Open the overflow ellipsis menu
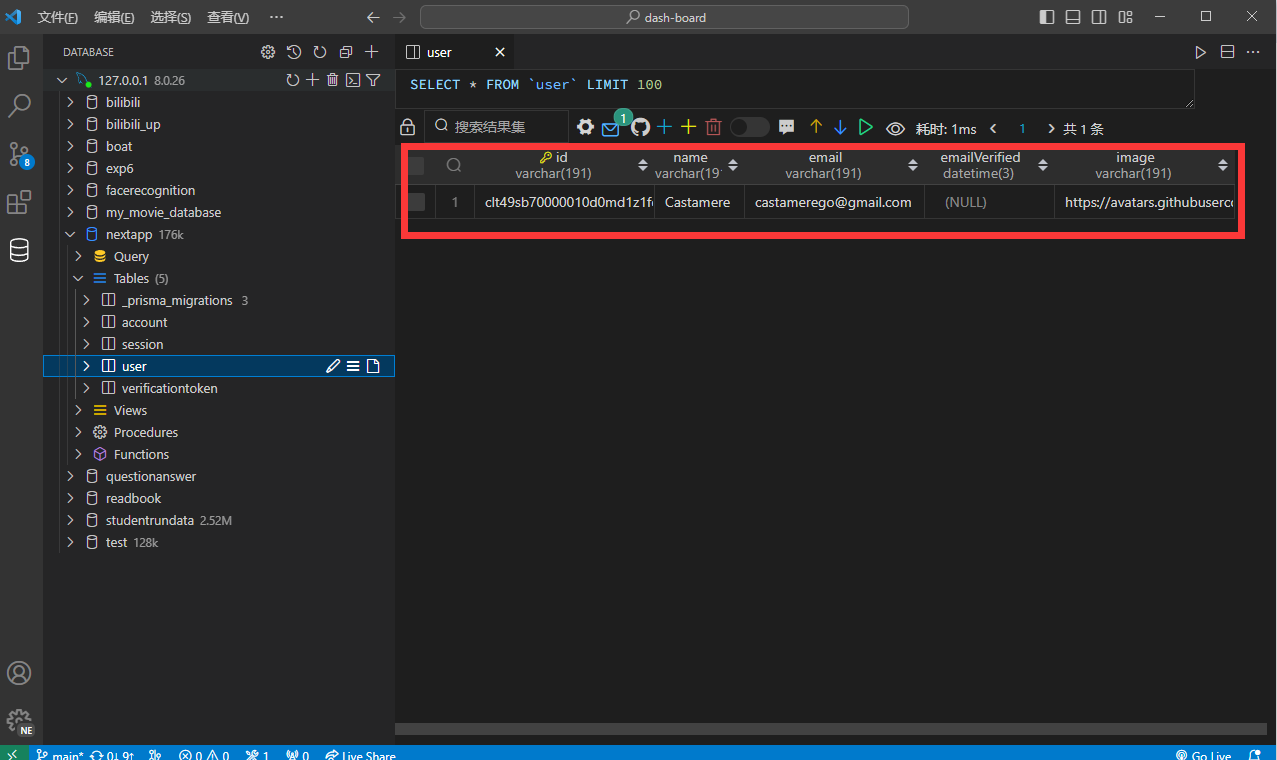 277,17
